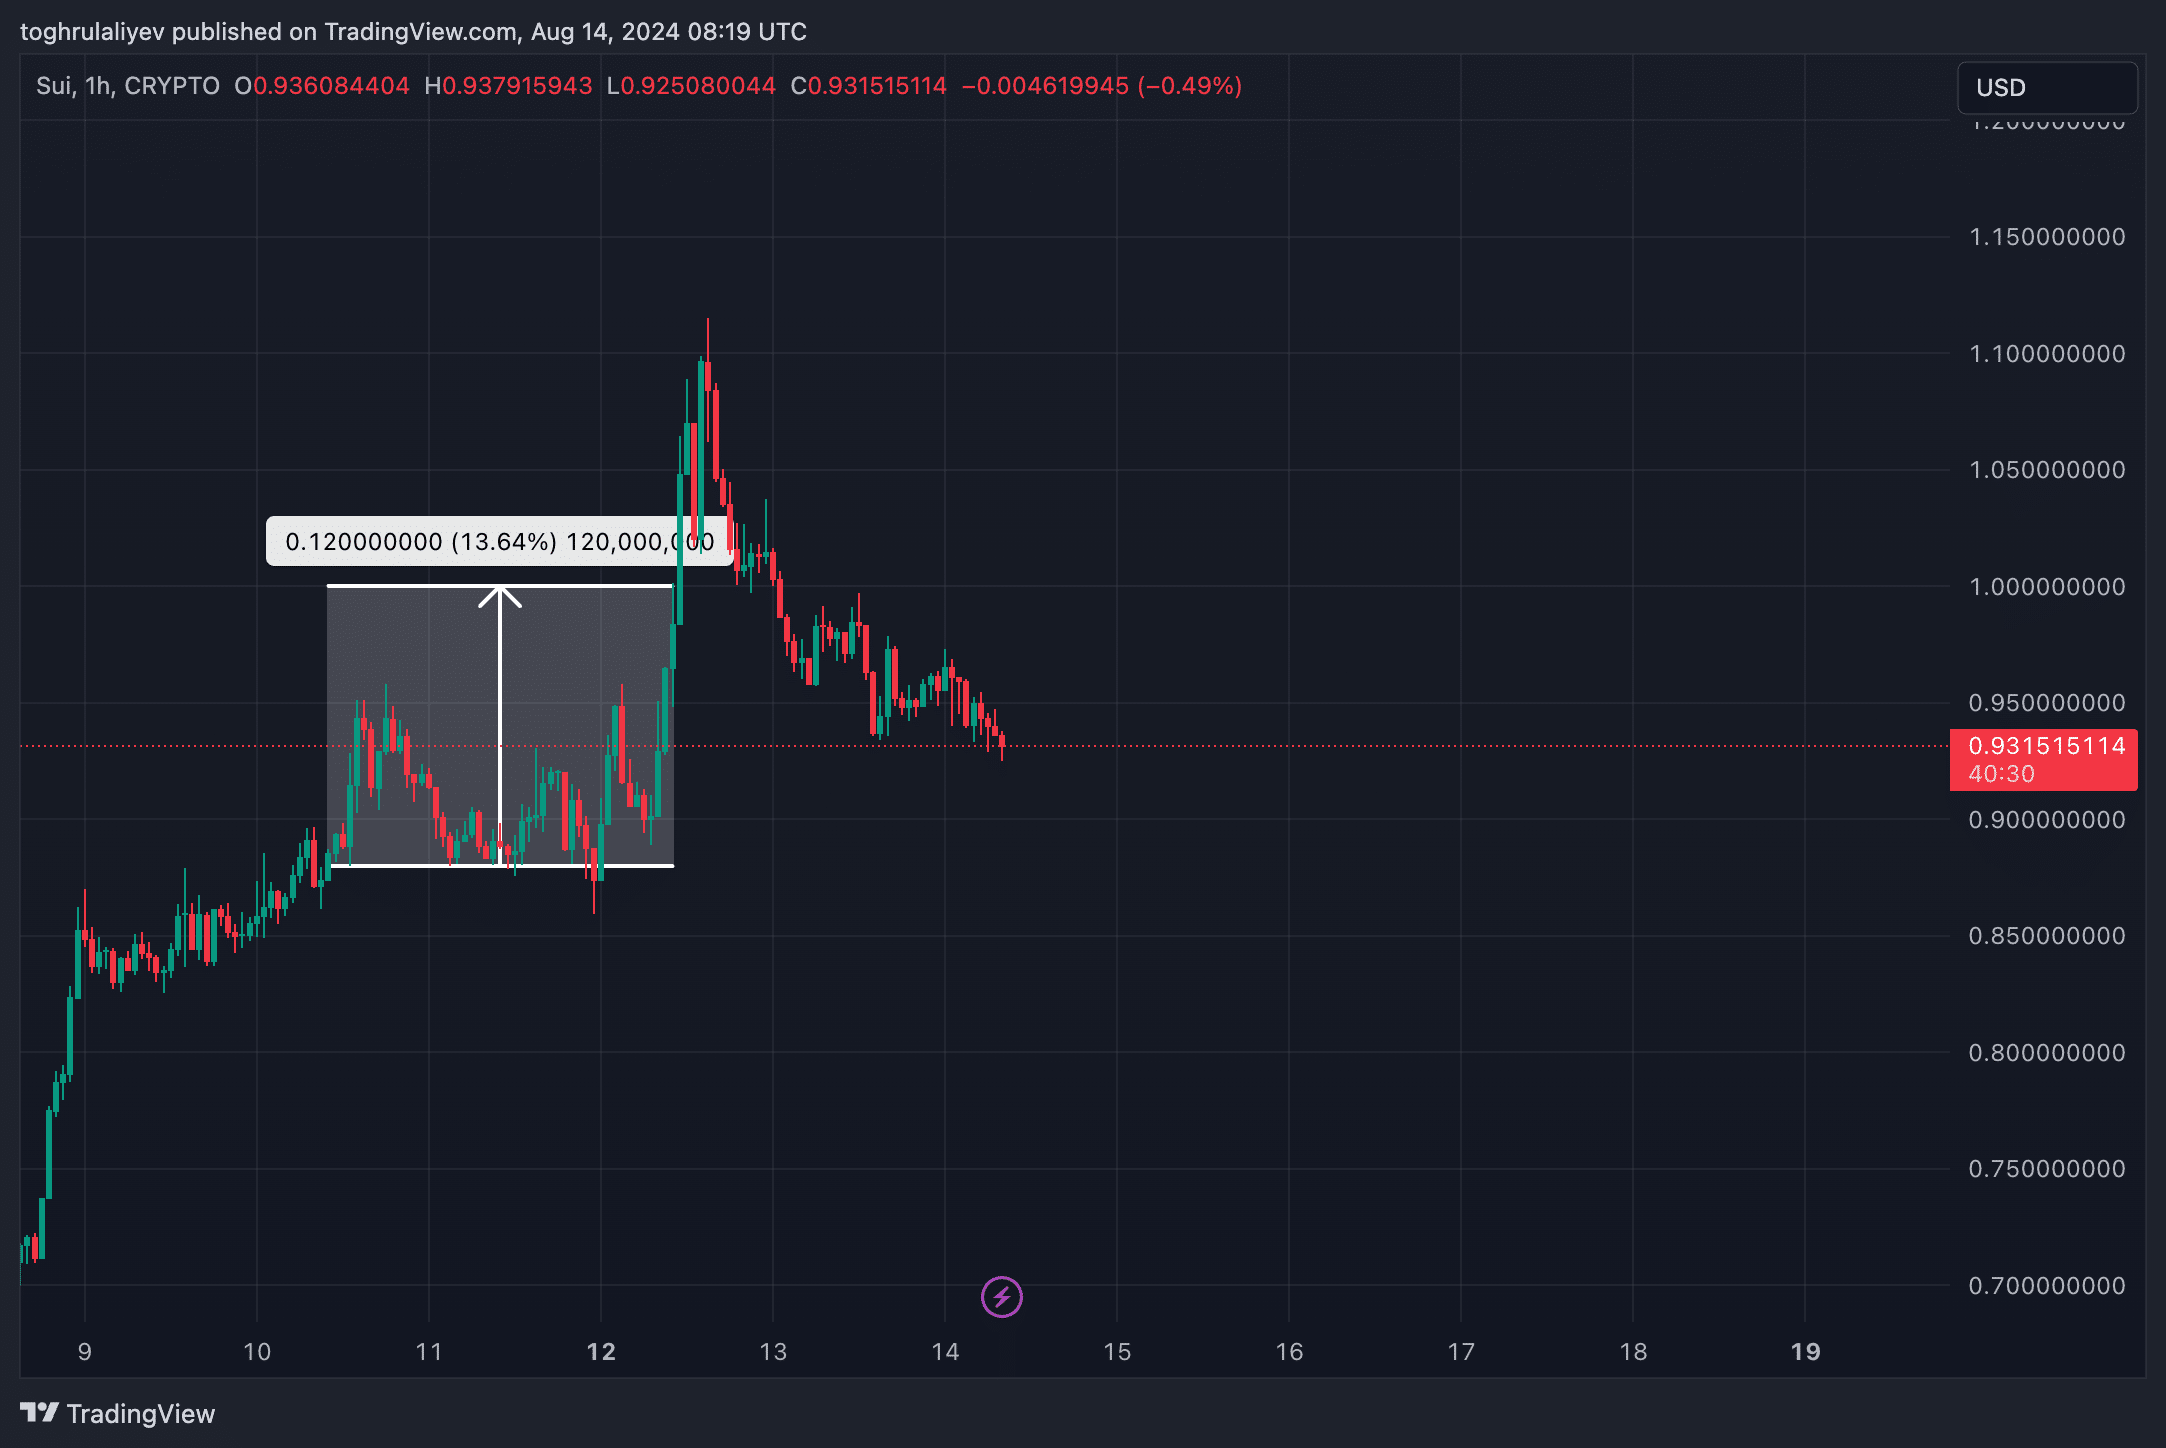Click bold date label 19 on time axis
The width and height of the screenshot is (2166, 1448).
pyautogui.click(x=1805, y=1352)
